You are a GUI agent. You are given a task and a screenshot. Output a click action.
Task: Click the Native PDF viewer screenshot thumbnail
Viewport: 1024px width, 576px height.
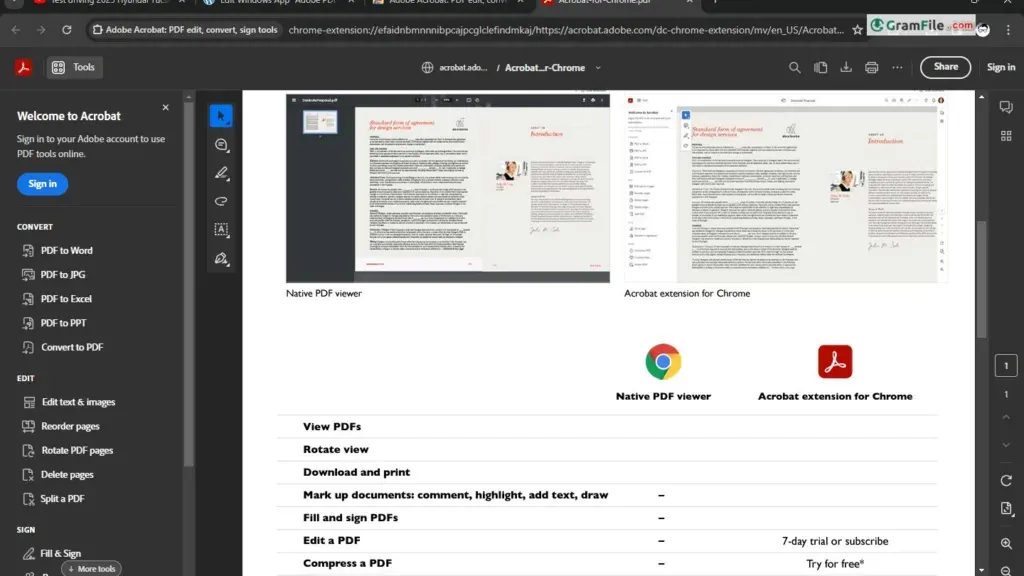tap(447, 188)
